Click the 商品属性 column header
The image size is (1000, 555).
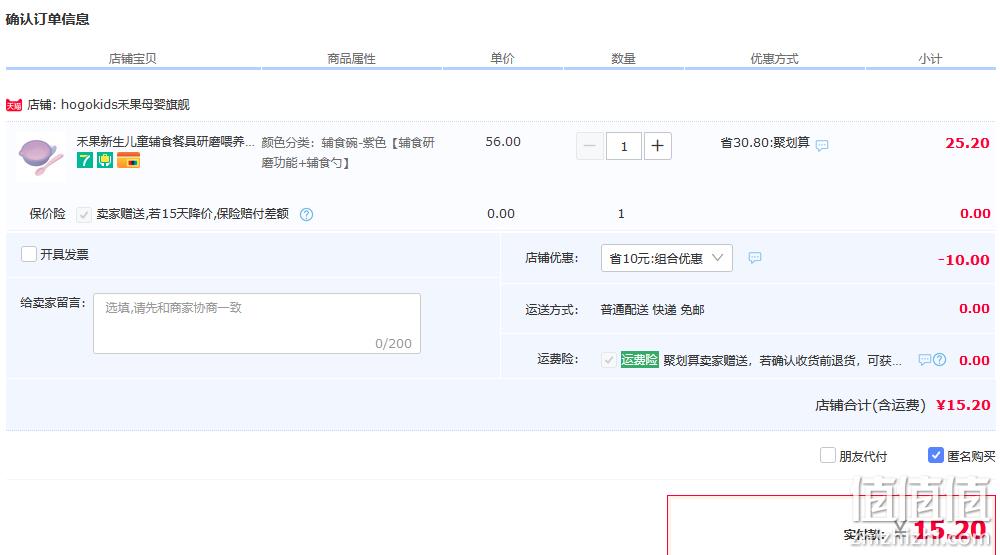coord(351,59)
